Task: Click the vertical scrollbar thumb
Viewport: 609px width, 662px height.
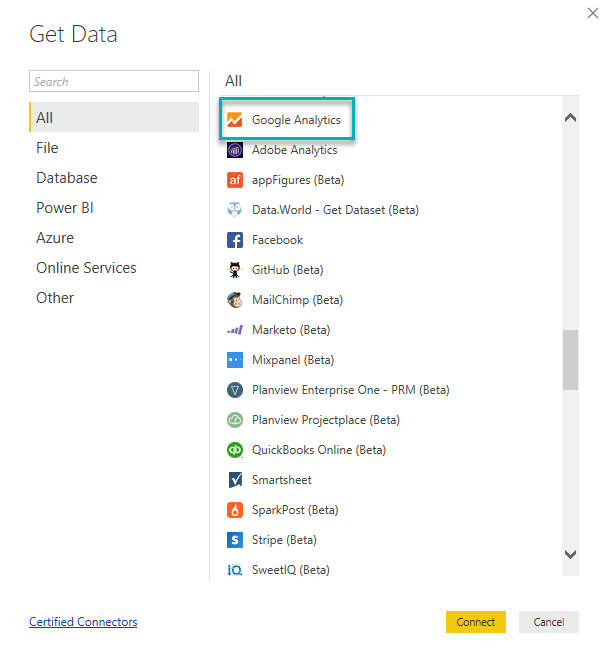Action: tap(570, 360)
